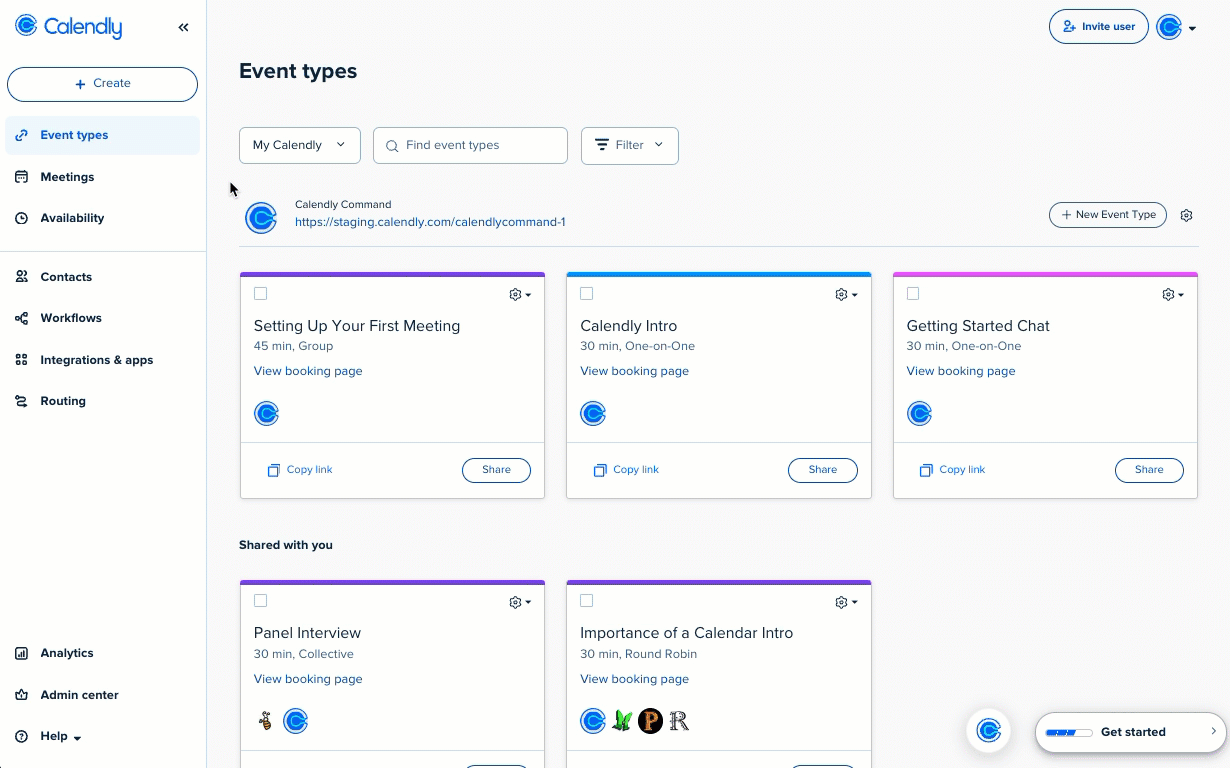The width and height of the screenshot is (1230, 768).
Task: Click the search magnifier icon in Find event types
Action: [392, 146]
